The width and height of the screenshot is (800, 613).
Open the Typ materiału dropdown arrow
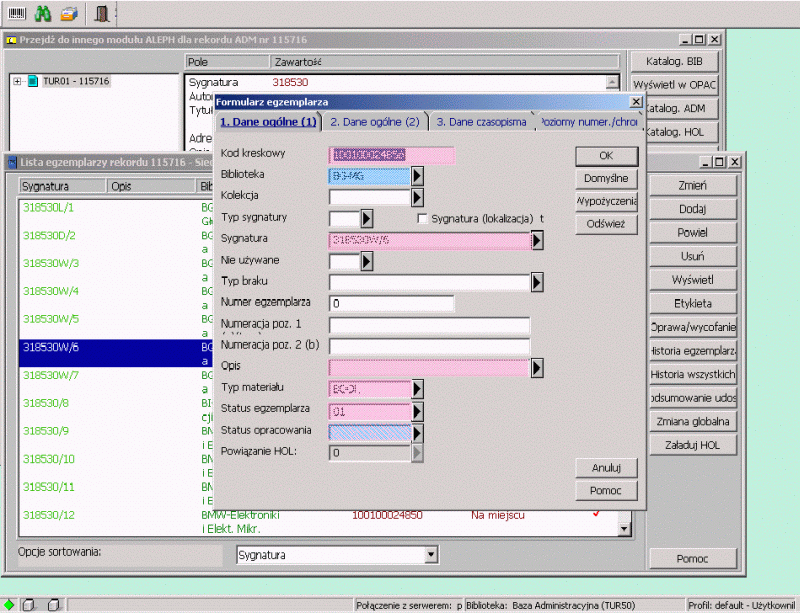417,389
